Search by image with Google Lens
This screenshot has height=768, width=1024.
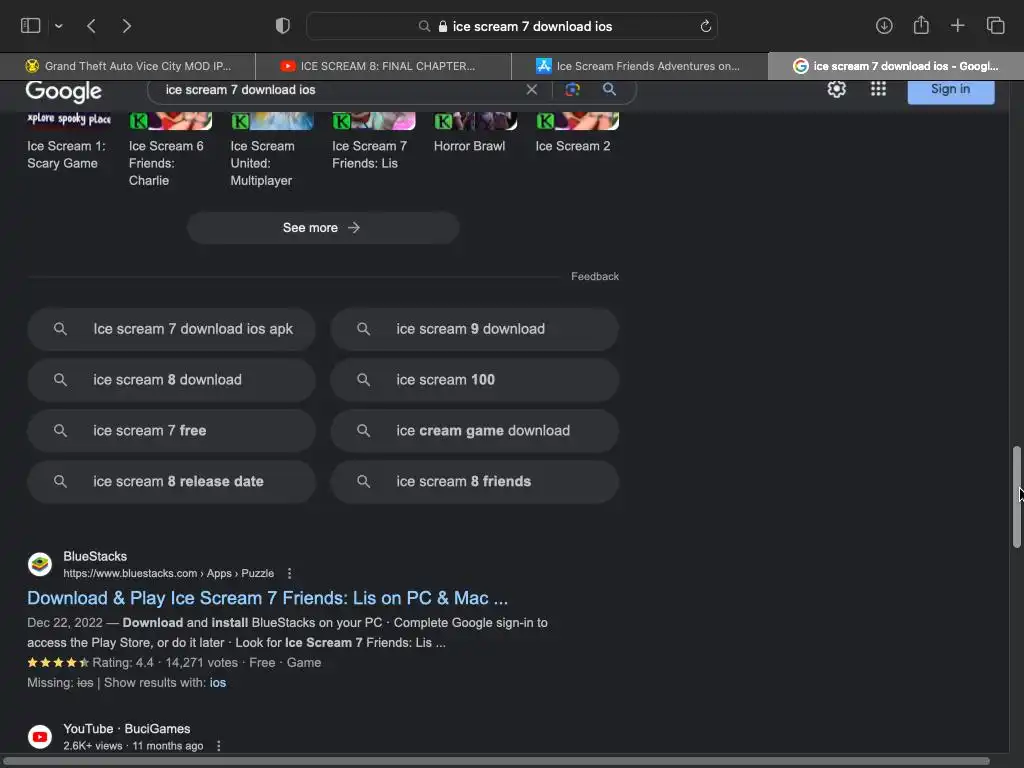pyautogui.click(x=572, y=89)
